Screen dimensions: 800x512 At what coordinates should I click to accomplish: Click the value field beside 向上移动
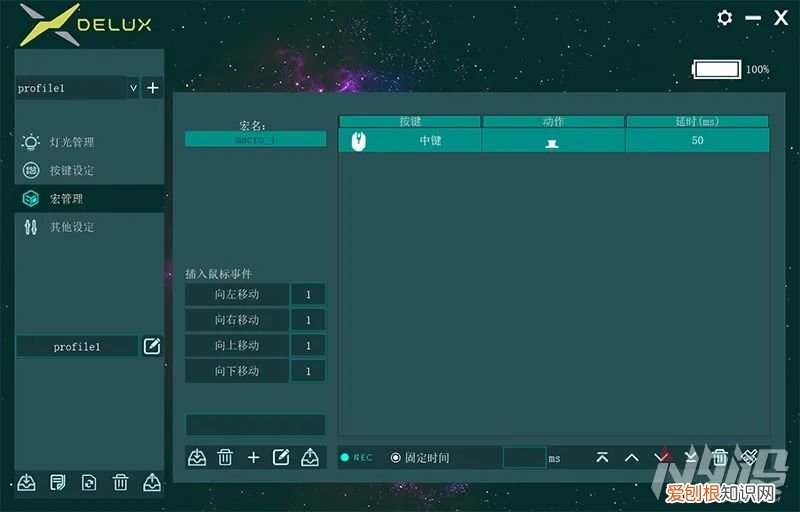[x=308, y=345]
